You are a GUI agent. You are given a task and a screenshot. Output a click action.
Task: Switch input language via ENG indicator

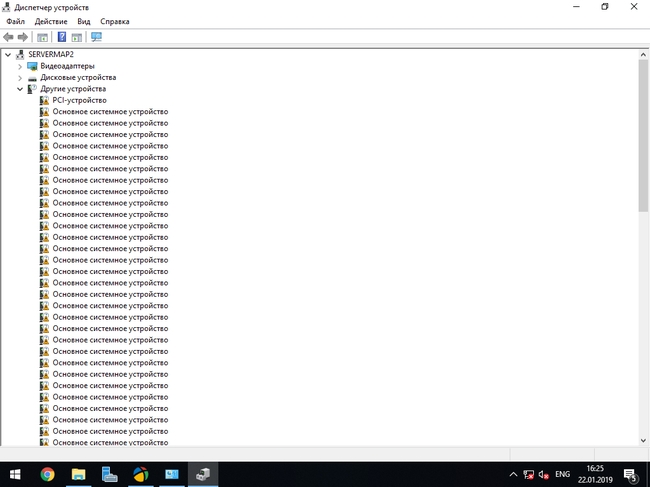pos(563,474)
